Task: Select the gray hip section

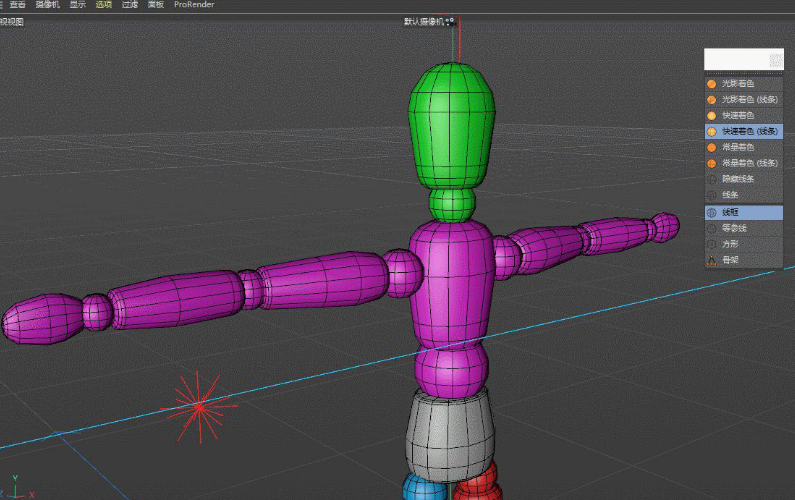Action: click(x=449, y=435)
